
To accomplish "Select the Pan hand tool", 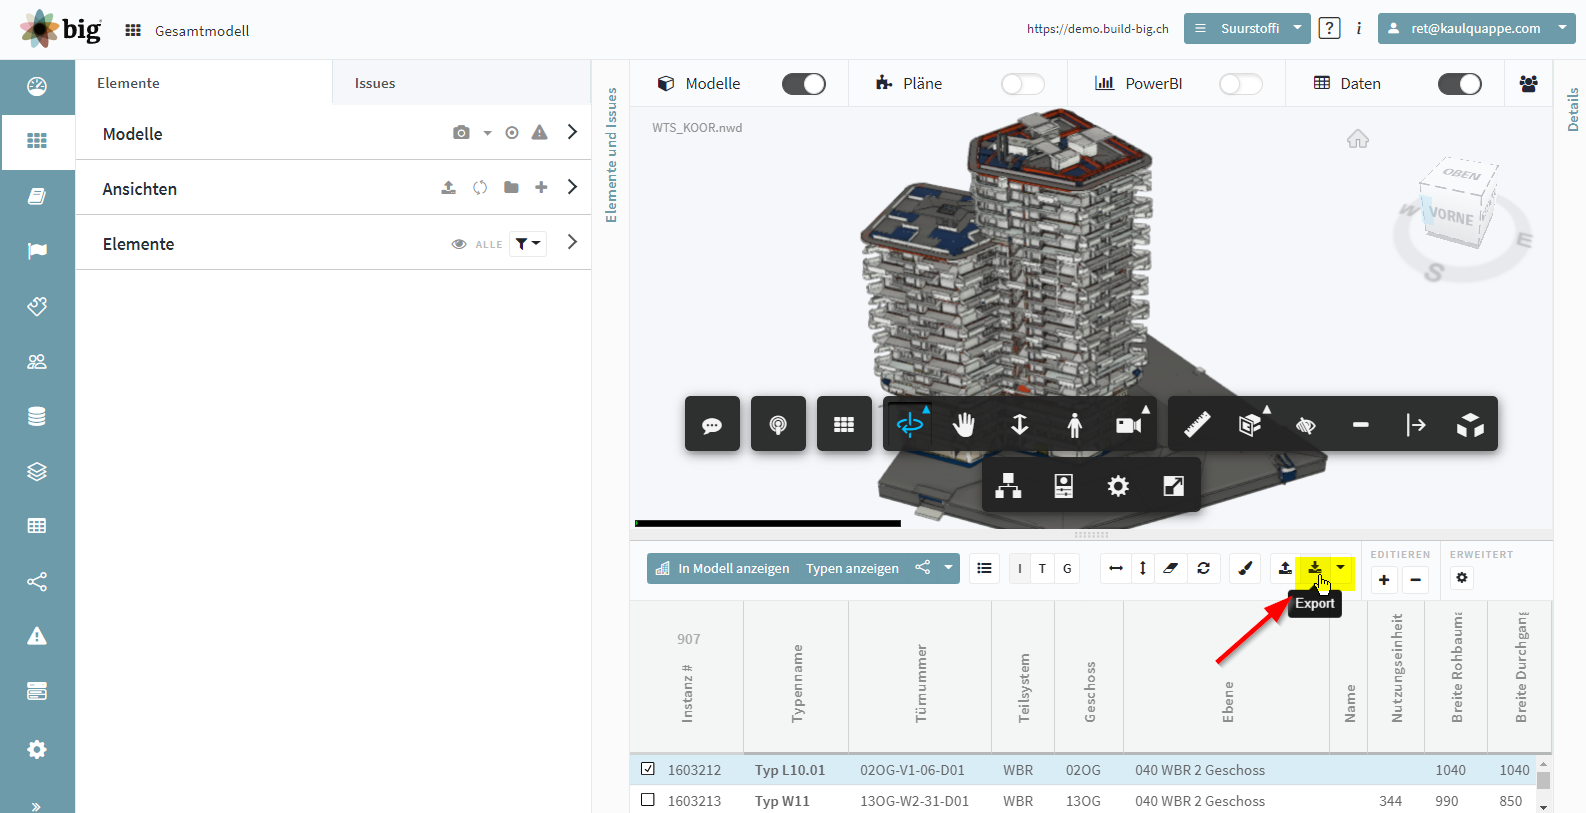I will 964,425.
